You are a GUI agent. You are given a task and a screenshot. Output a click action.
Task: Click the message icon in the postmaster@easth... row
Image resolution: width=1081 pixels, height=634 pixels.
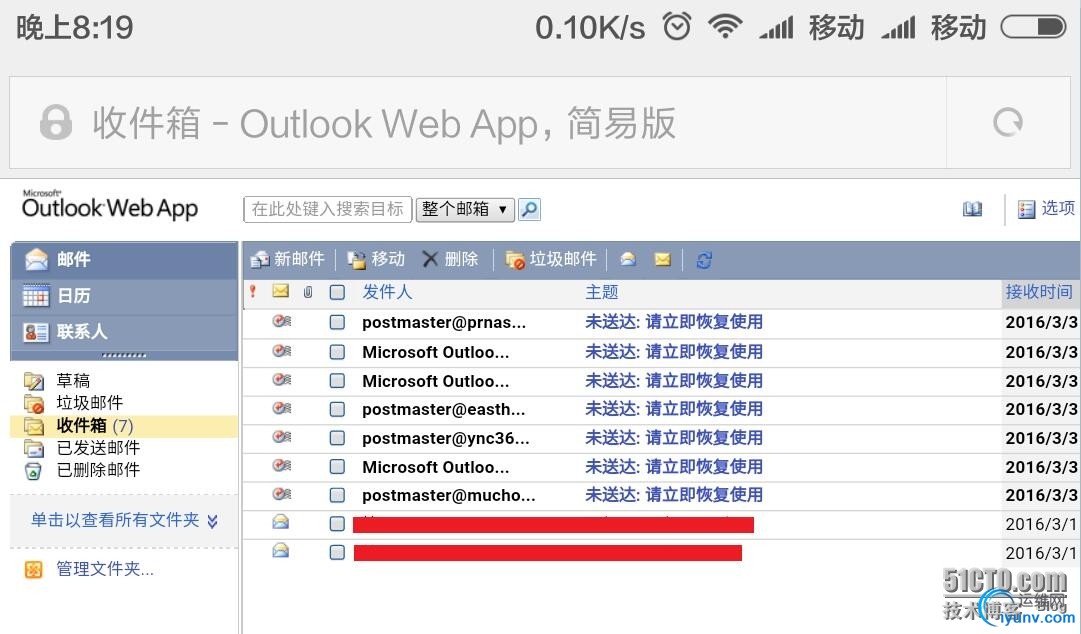281,408
